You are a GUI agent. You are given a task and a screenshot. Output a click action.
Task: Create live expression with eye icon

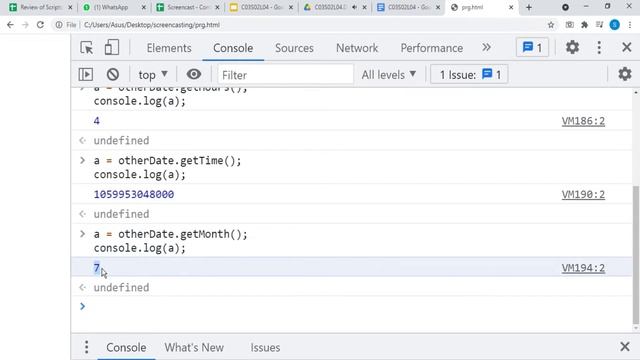(194, 74)
